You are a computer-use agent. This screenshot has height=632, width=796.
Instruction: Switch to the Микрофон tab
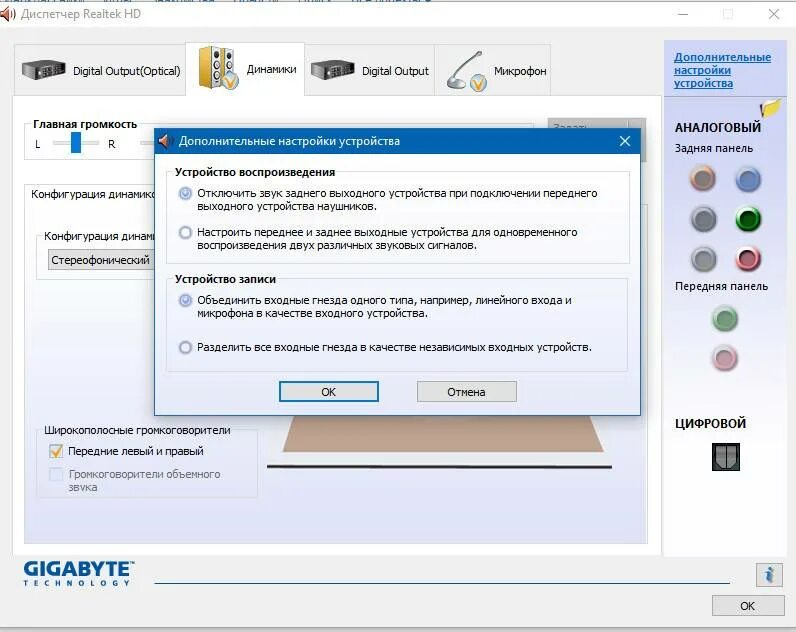click(492, 70)
